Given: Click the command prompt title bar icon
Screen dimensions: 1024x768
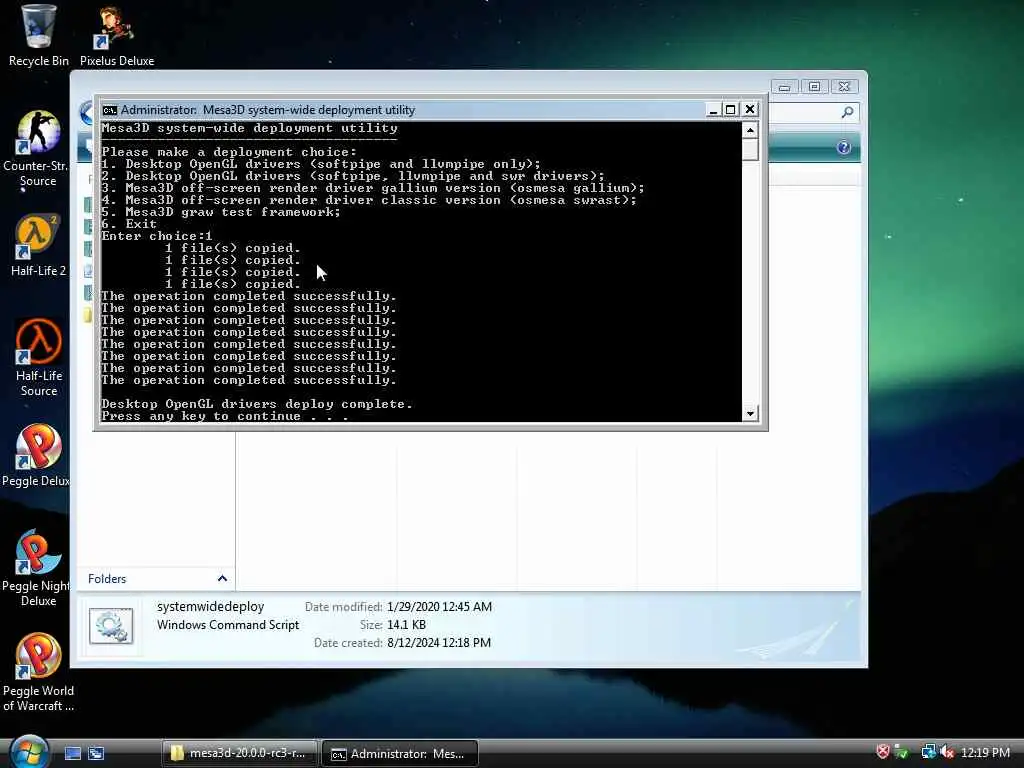Looking at the screenshot, I should point(109,110).
